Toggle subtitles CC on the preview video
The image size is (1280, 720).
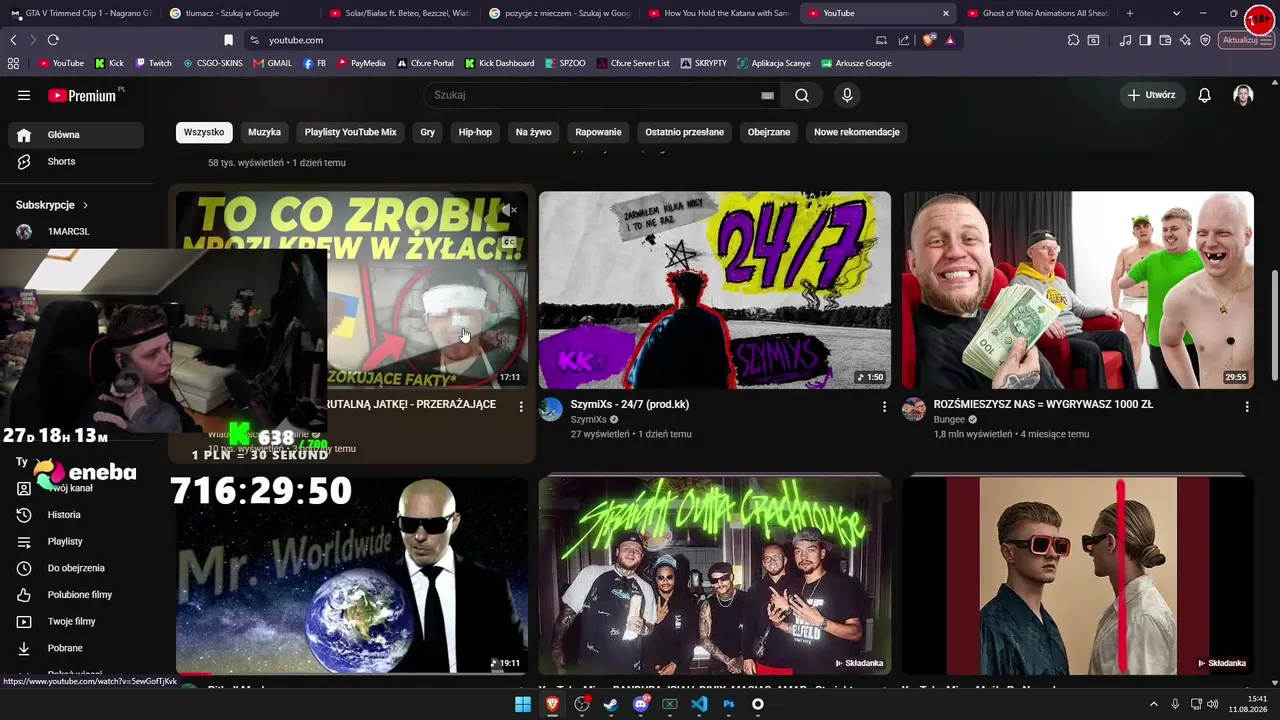(x=509, y=241)
